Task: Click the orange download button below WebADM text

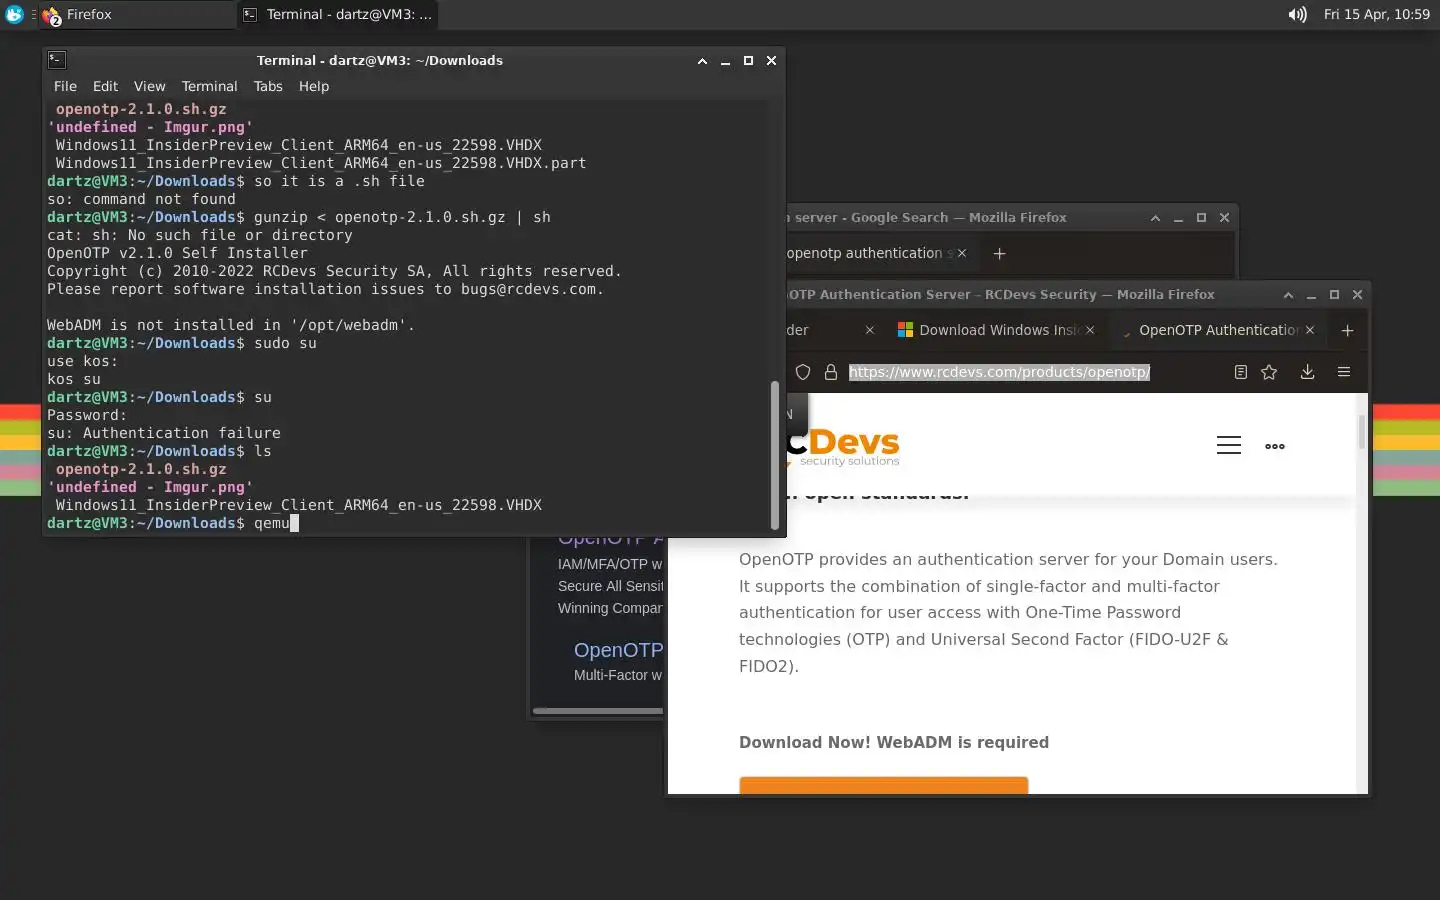Action: click(x=883, y=786)
